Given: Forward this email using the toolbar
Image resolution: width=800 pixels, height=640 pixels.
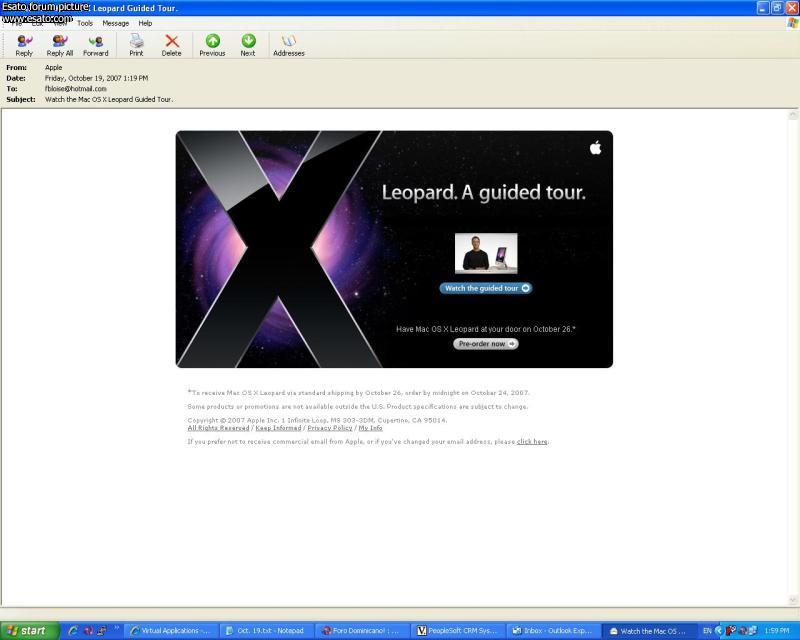Looking at the screenshot, I should [x=96, y=45].
